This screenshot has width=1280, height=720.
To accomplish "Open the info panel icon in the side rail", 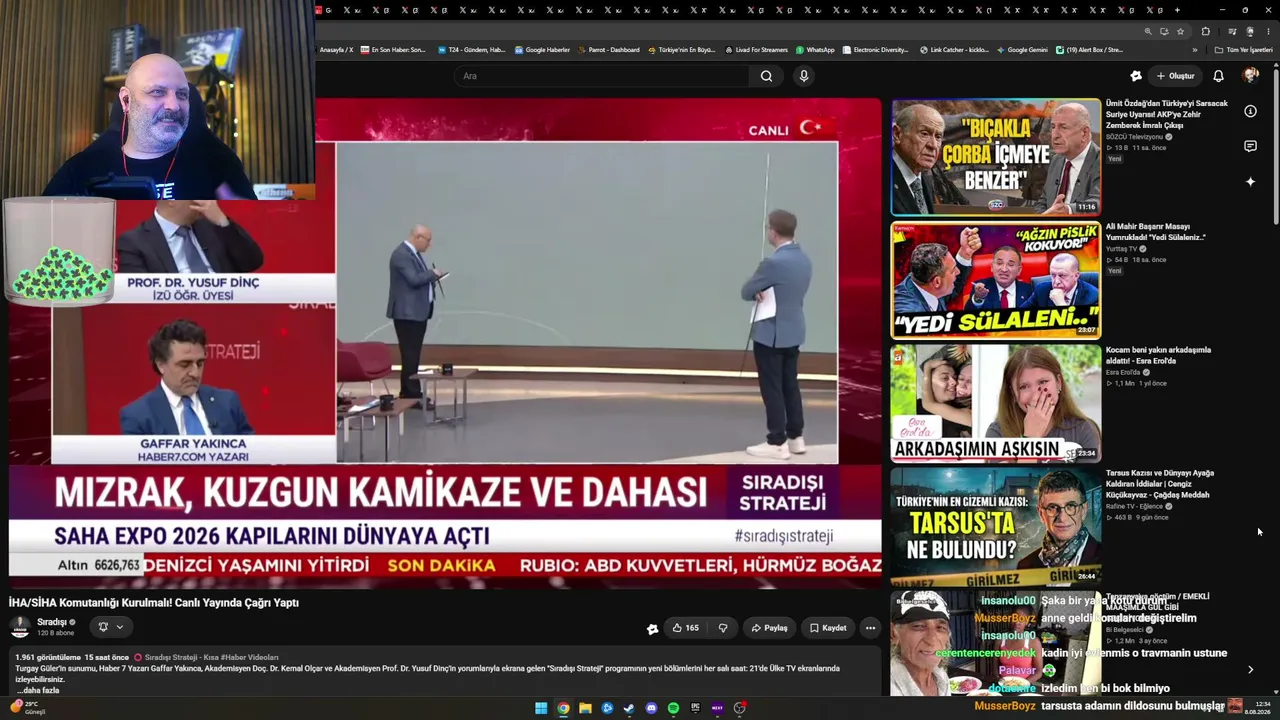I will tap(1250, 111).
